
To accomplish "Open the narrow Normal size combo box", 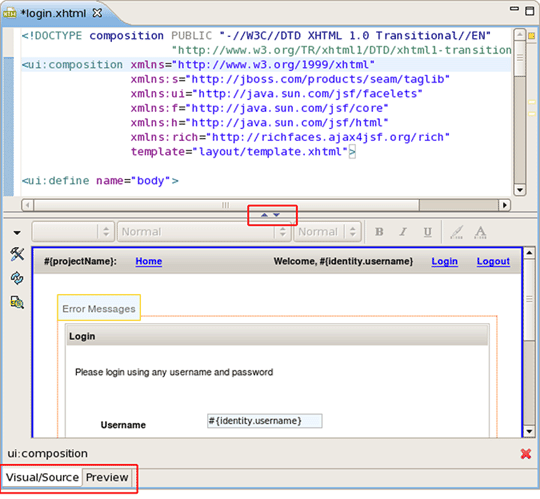I will [x=327, y=232].
